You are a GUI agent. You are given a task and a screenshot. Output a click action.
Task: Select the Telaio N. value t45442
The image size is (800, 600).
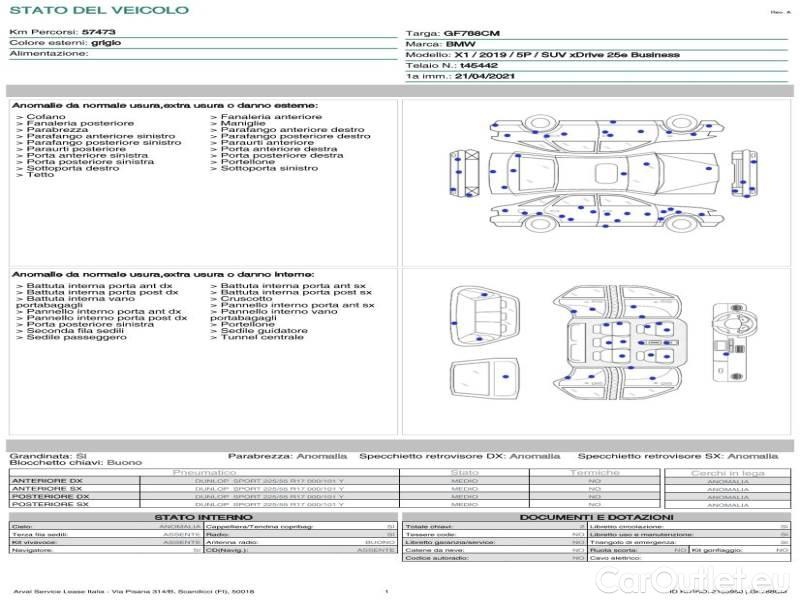point(479,65)
